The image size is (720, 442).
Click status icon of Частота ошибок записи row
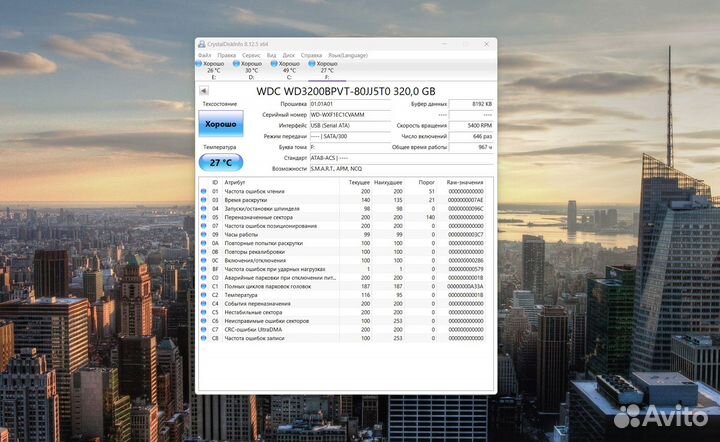point(203,338)
